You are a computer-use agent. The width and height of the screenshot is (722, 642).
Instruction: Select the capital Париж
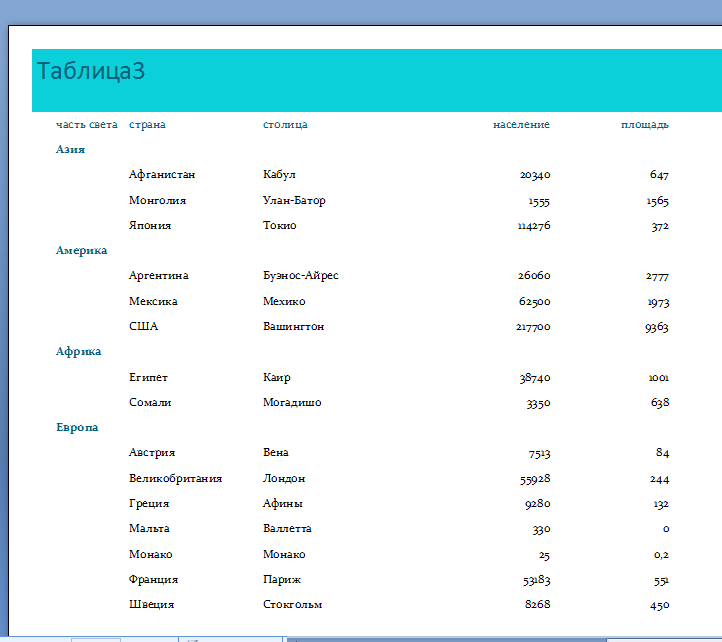point(282,579)
